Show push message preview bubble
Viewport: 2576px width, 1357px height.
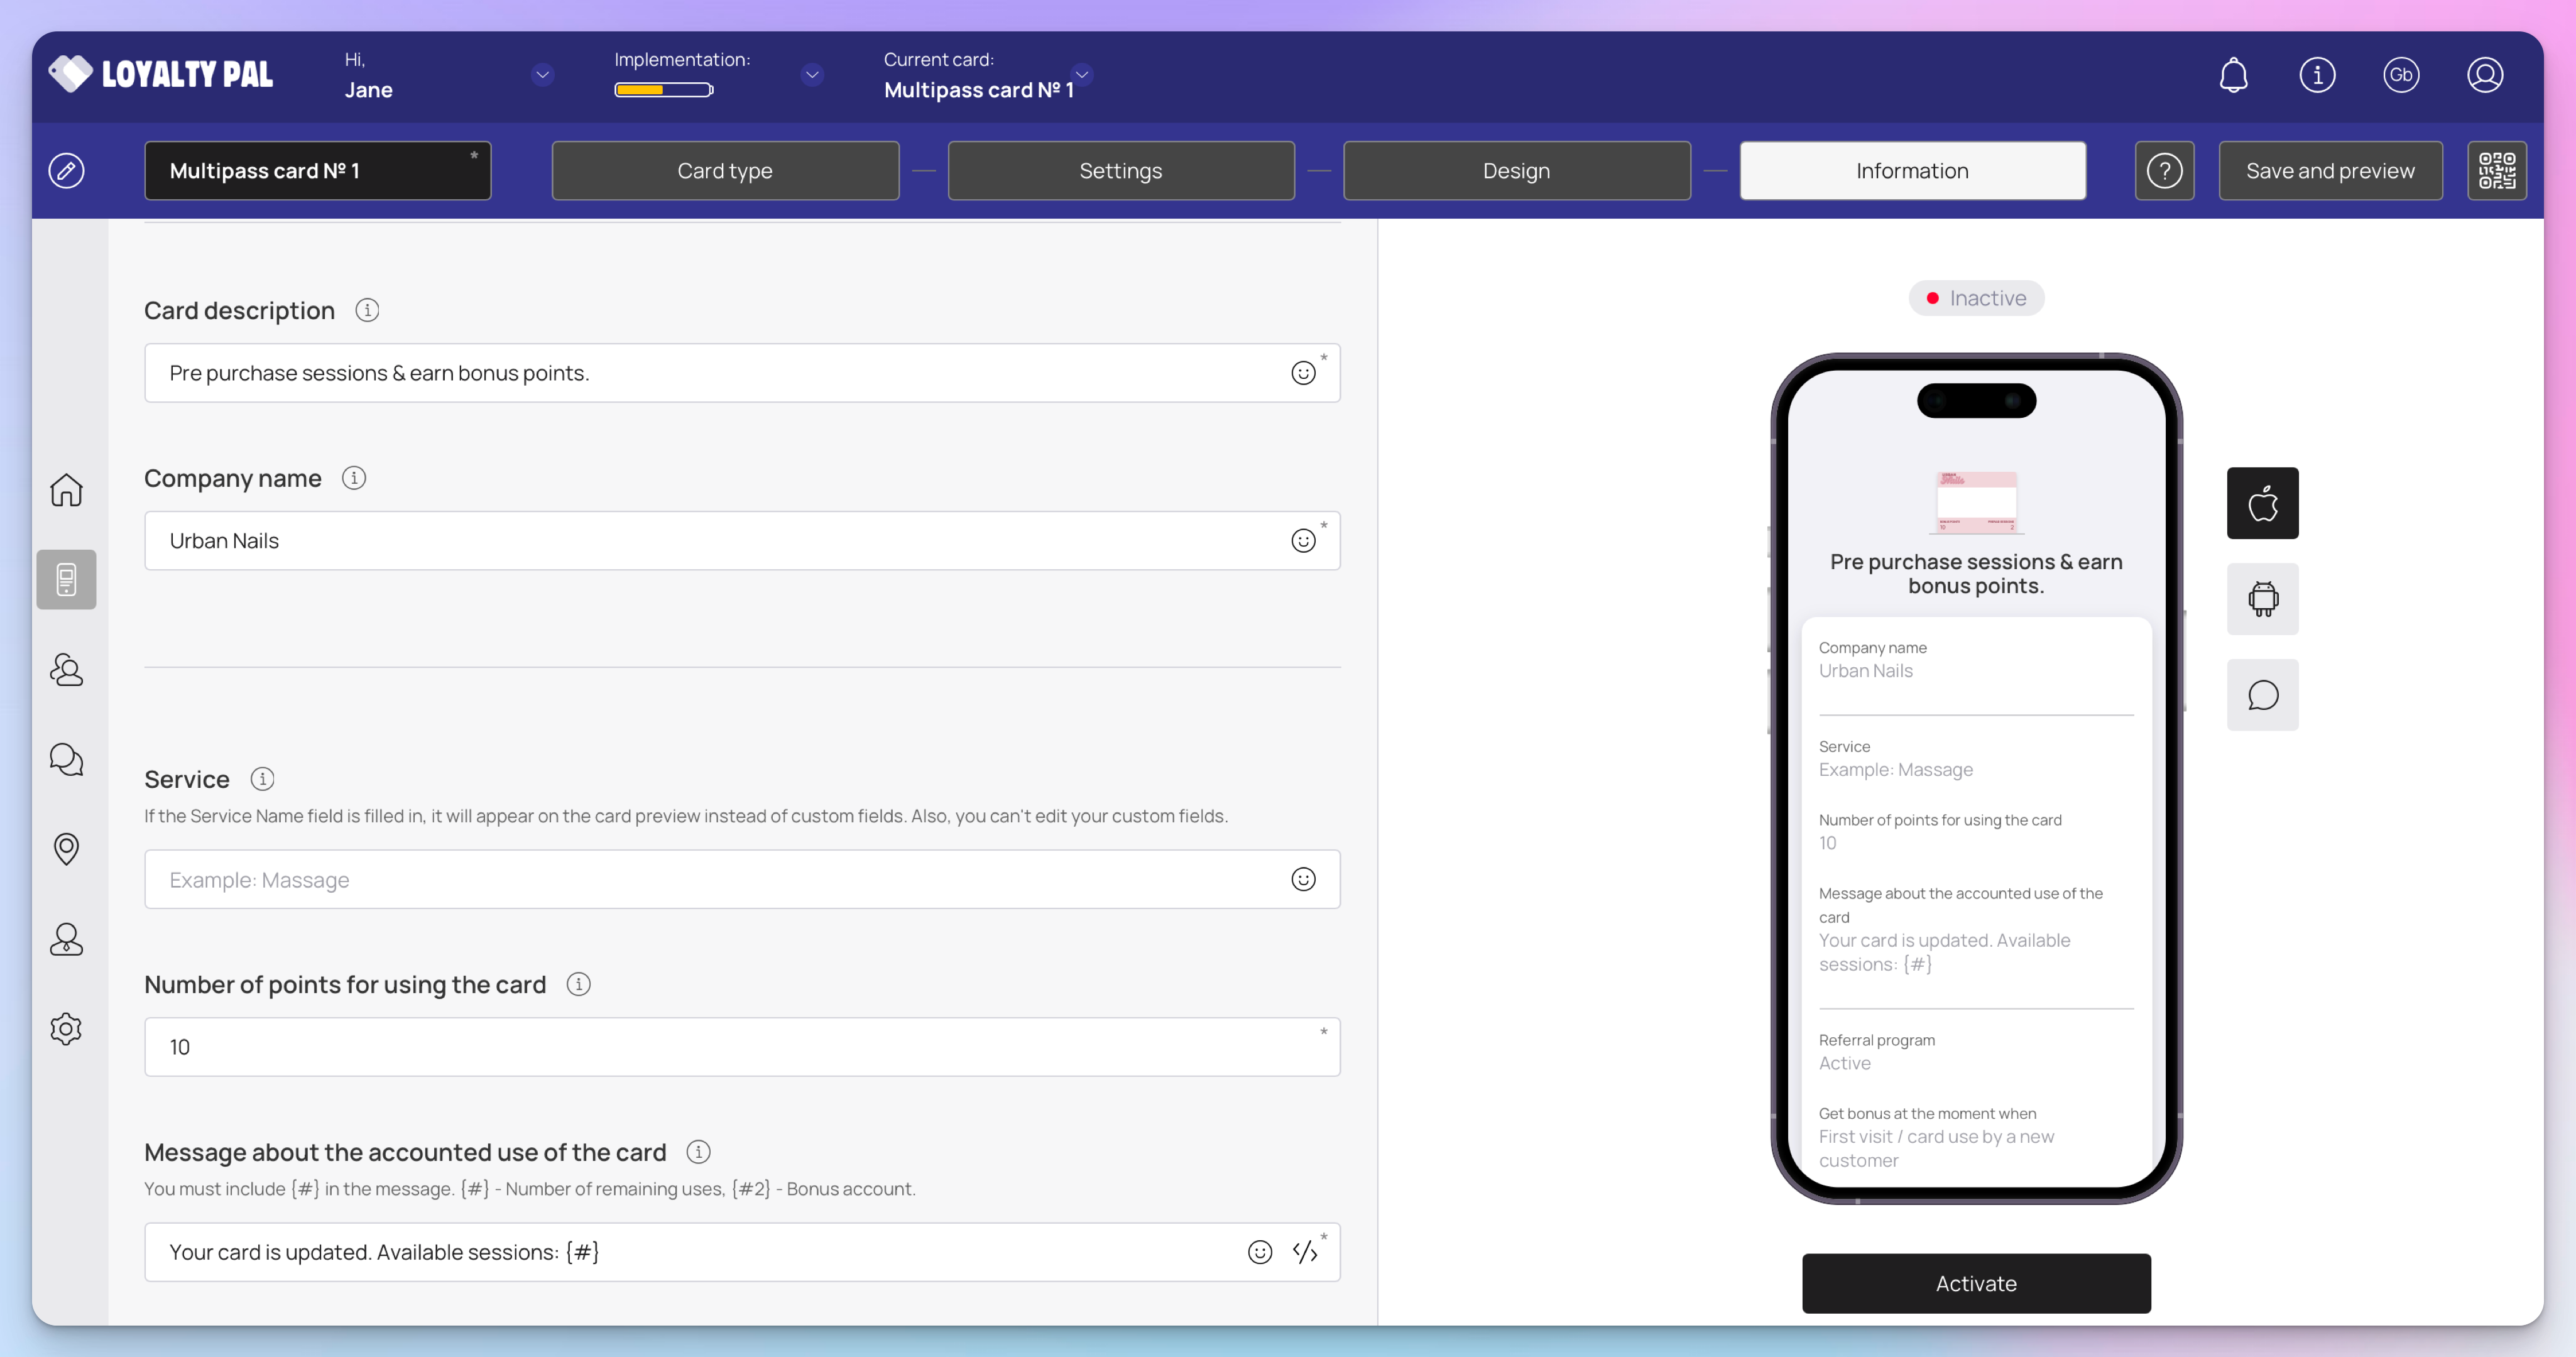(x=2262, y=695)
